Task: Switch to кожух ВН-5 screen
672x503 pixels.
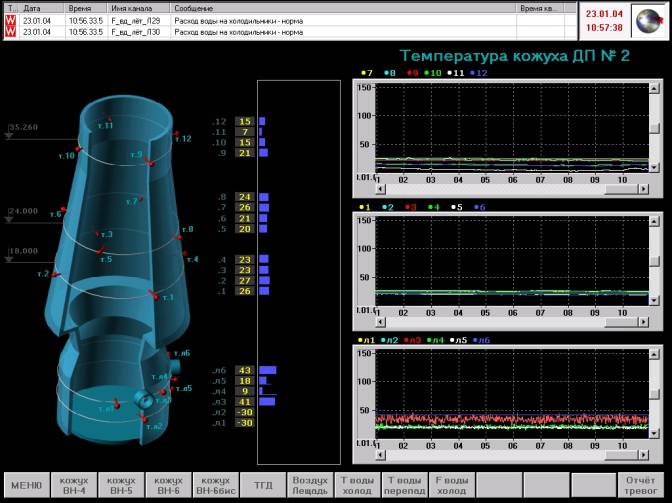Action: (x=119, y=485)
